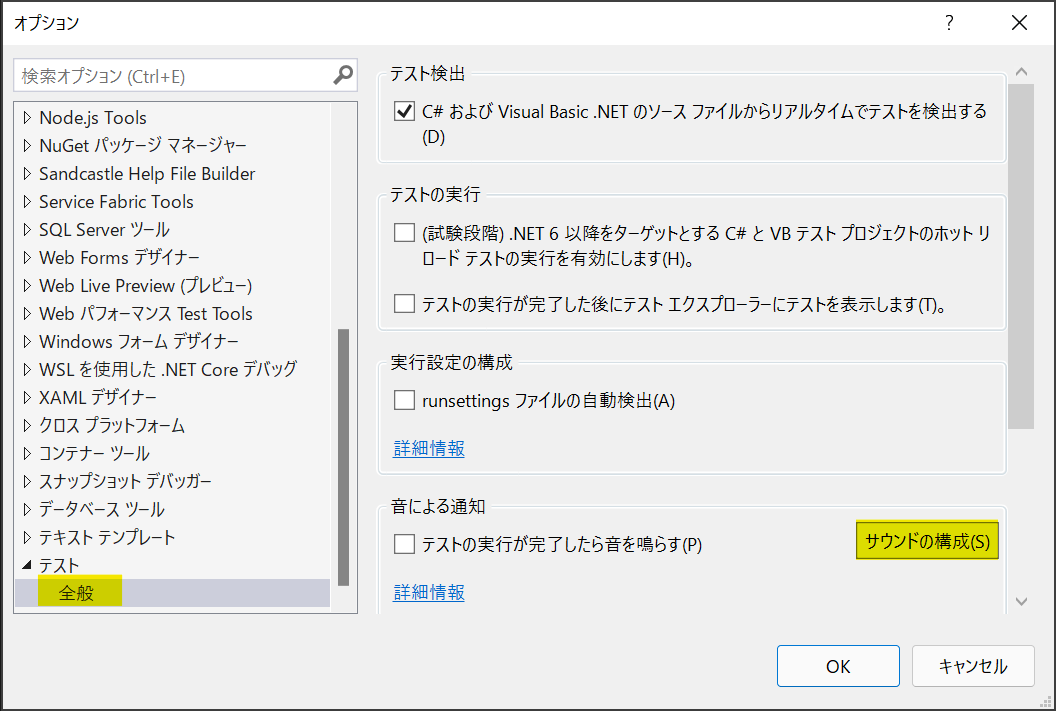Expand Windows フォーム デザイナー node
This screenshot has height=711, width=1056.
27,341
